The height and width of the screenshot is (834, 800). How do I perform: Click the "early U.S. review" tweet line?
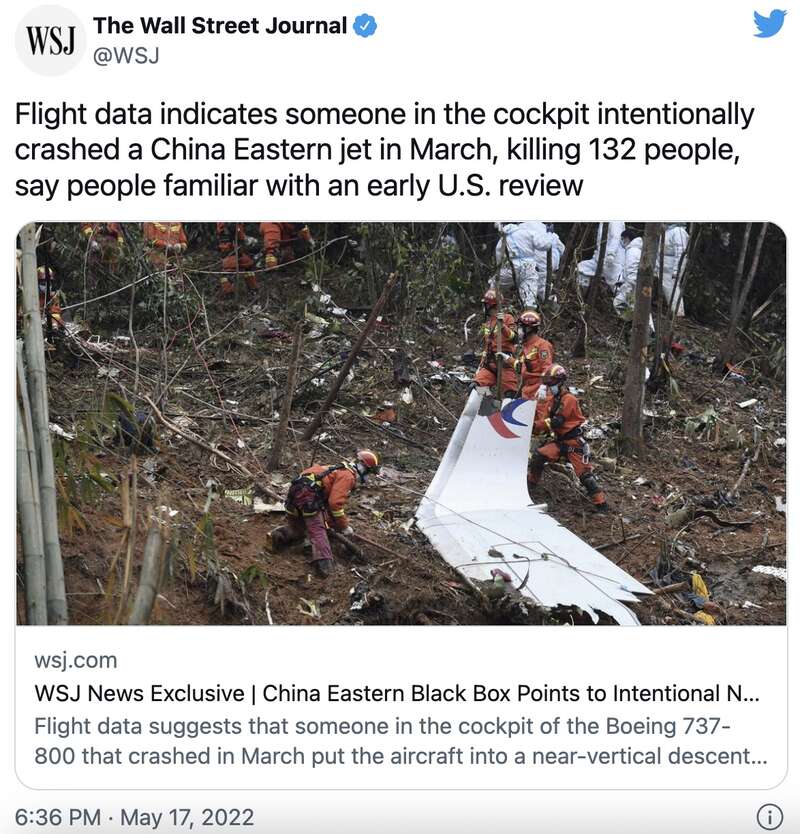[299, 186]
